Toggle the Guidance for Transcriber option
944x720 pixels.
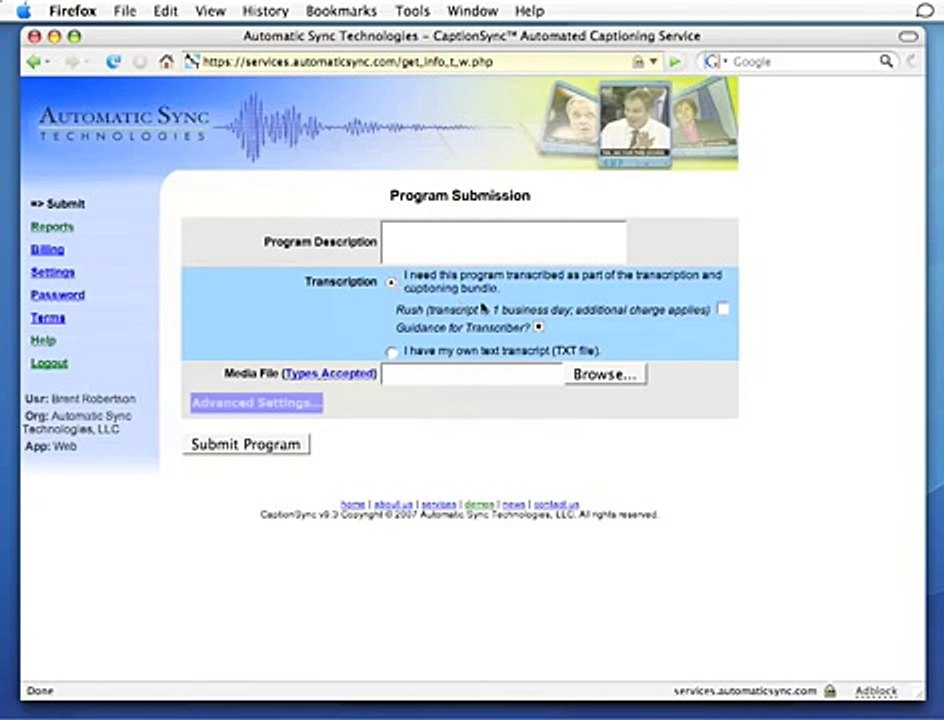539,327
